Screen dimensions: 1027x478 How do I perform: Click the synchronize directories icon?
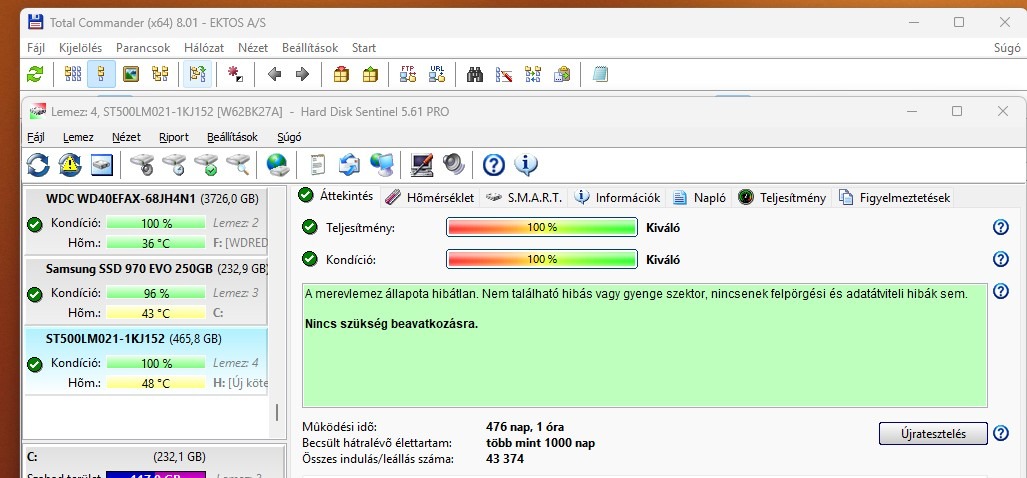click(532, 75)
